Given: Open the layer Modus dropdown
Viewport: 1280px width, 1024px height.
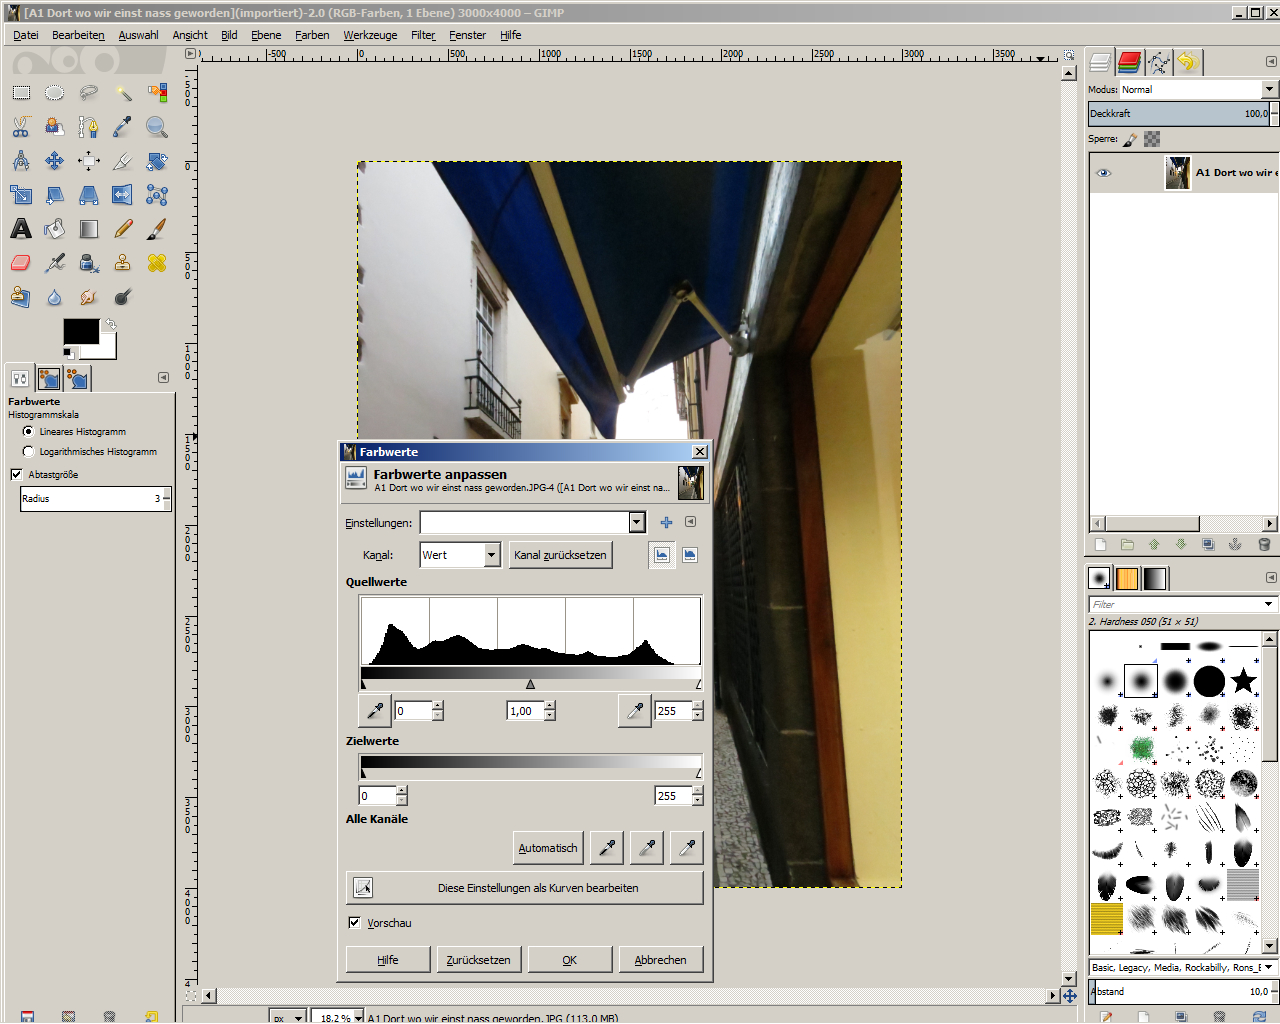Looking at the screenshot, I should (x=1269, y=89).
